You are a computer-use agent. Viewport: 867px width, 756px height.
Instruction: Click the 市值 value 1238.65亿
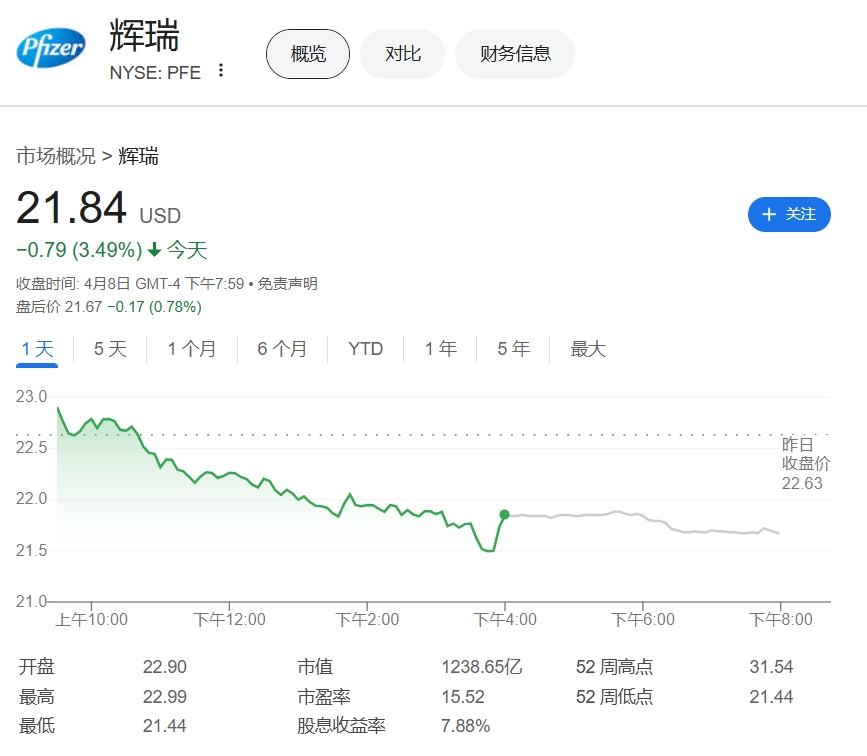482,667
